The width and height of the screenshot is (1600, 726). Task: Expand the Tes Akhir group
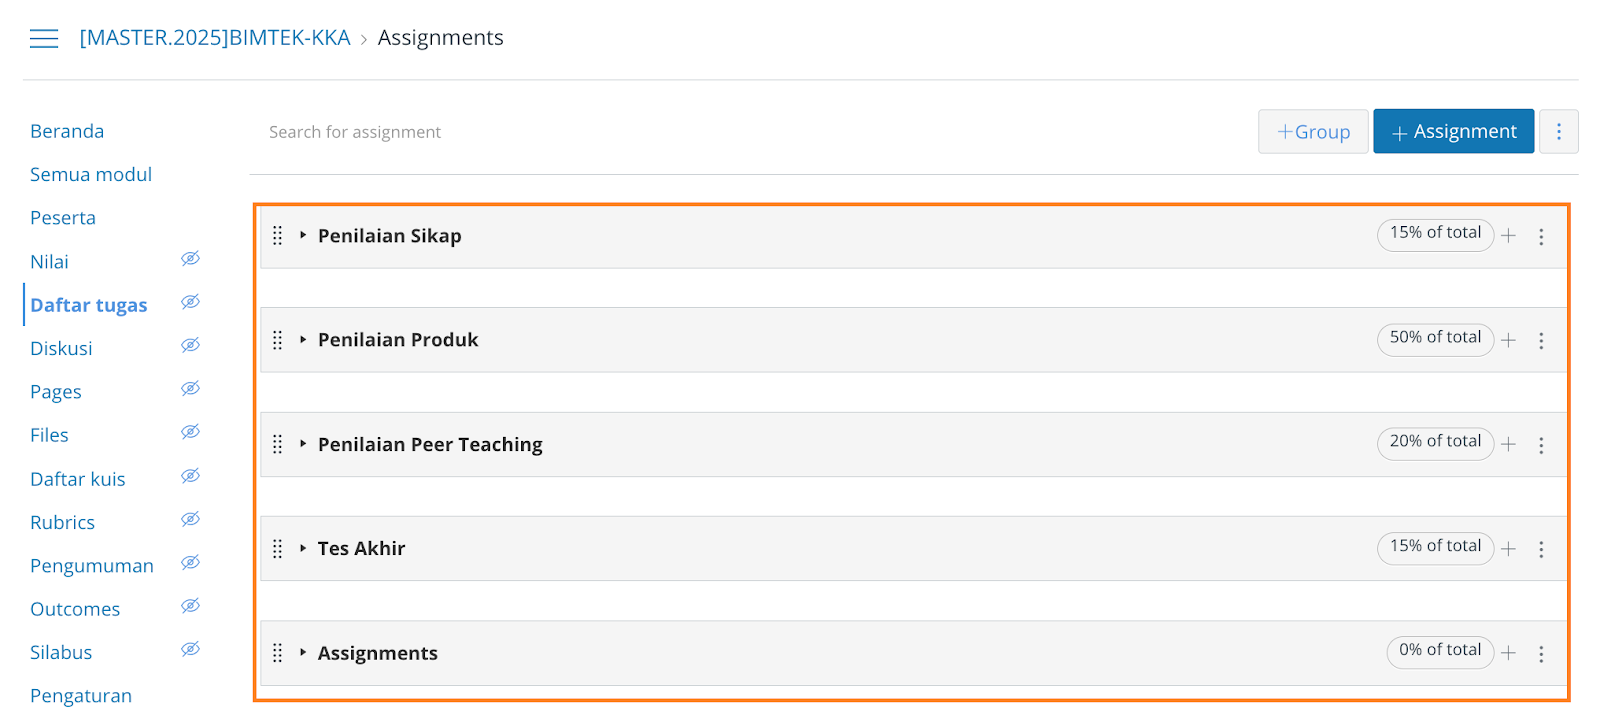point(303,548)
